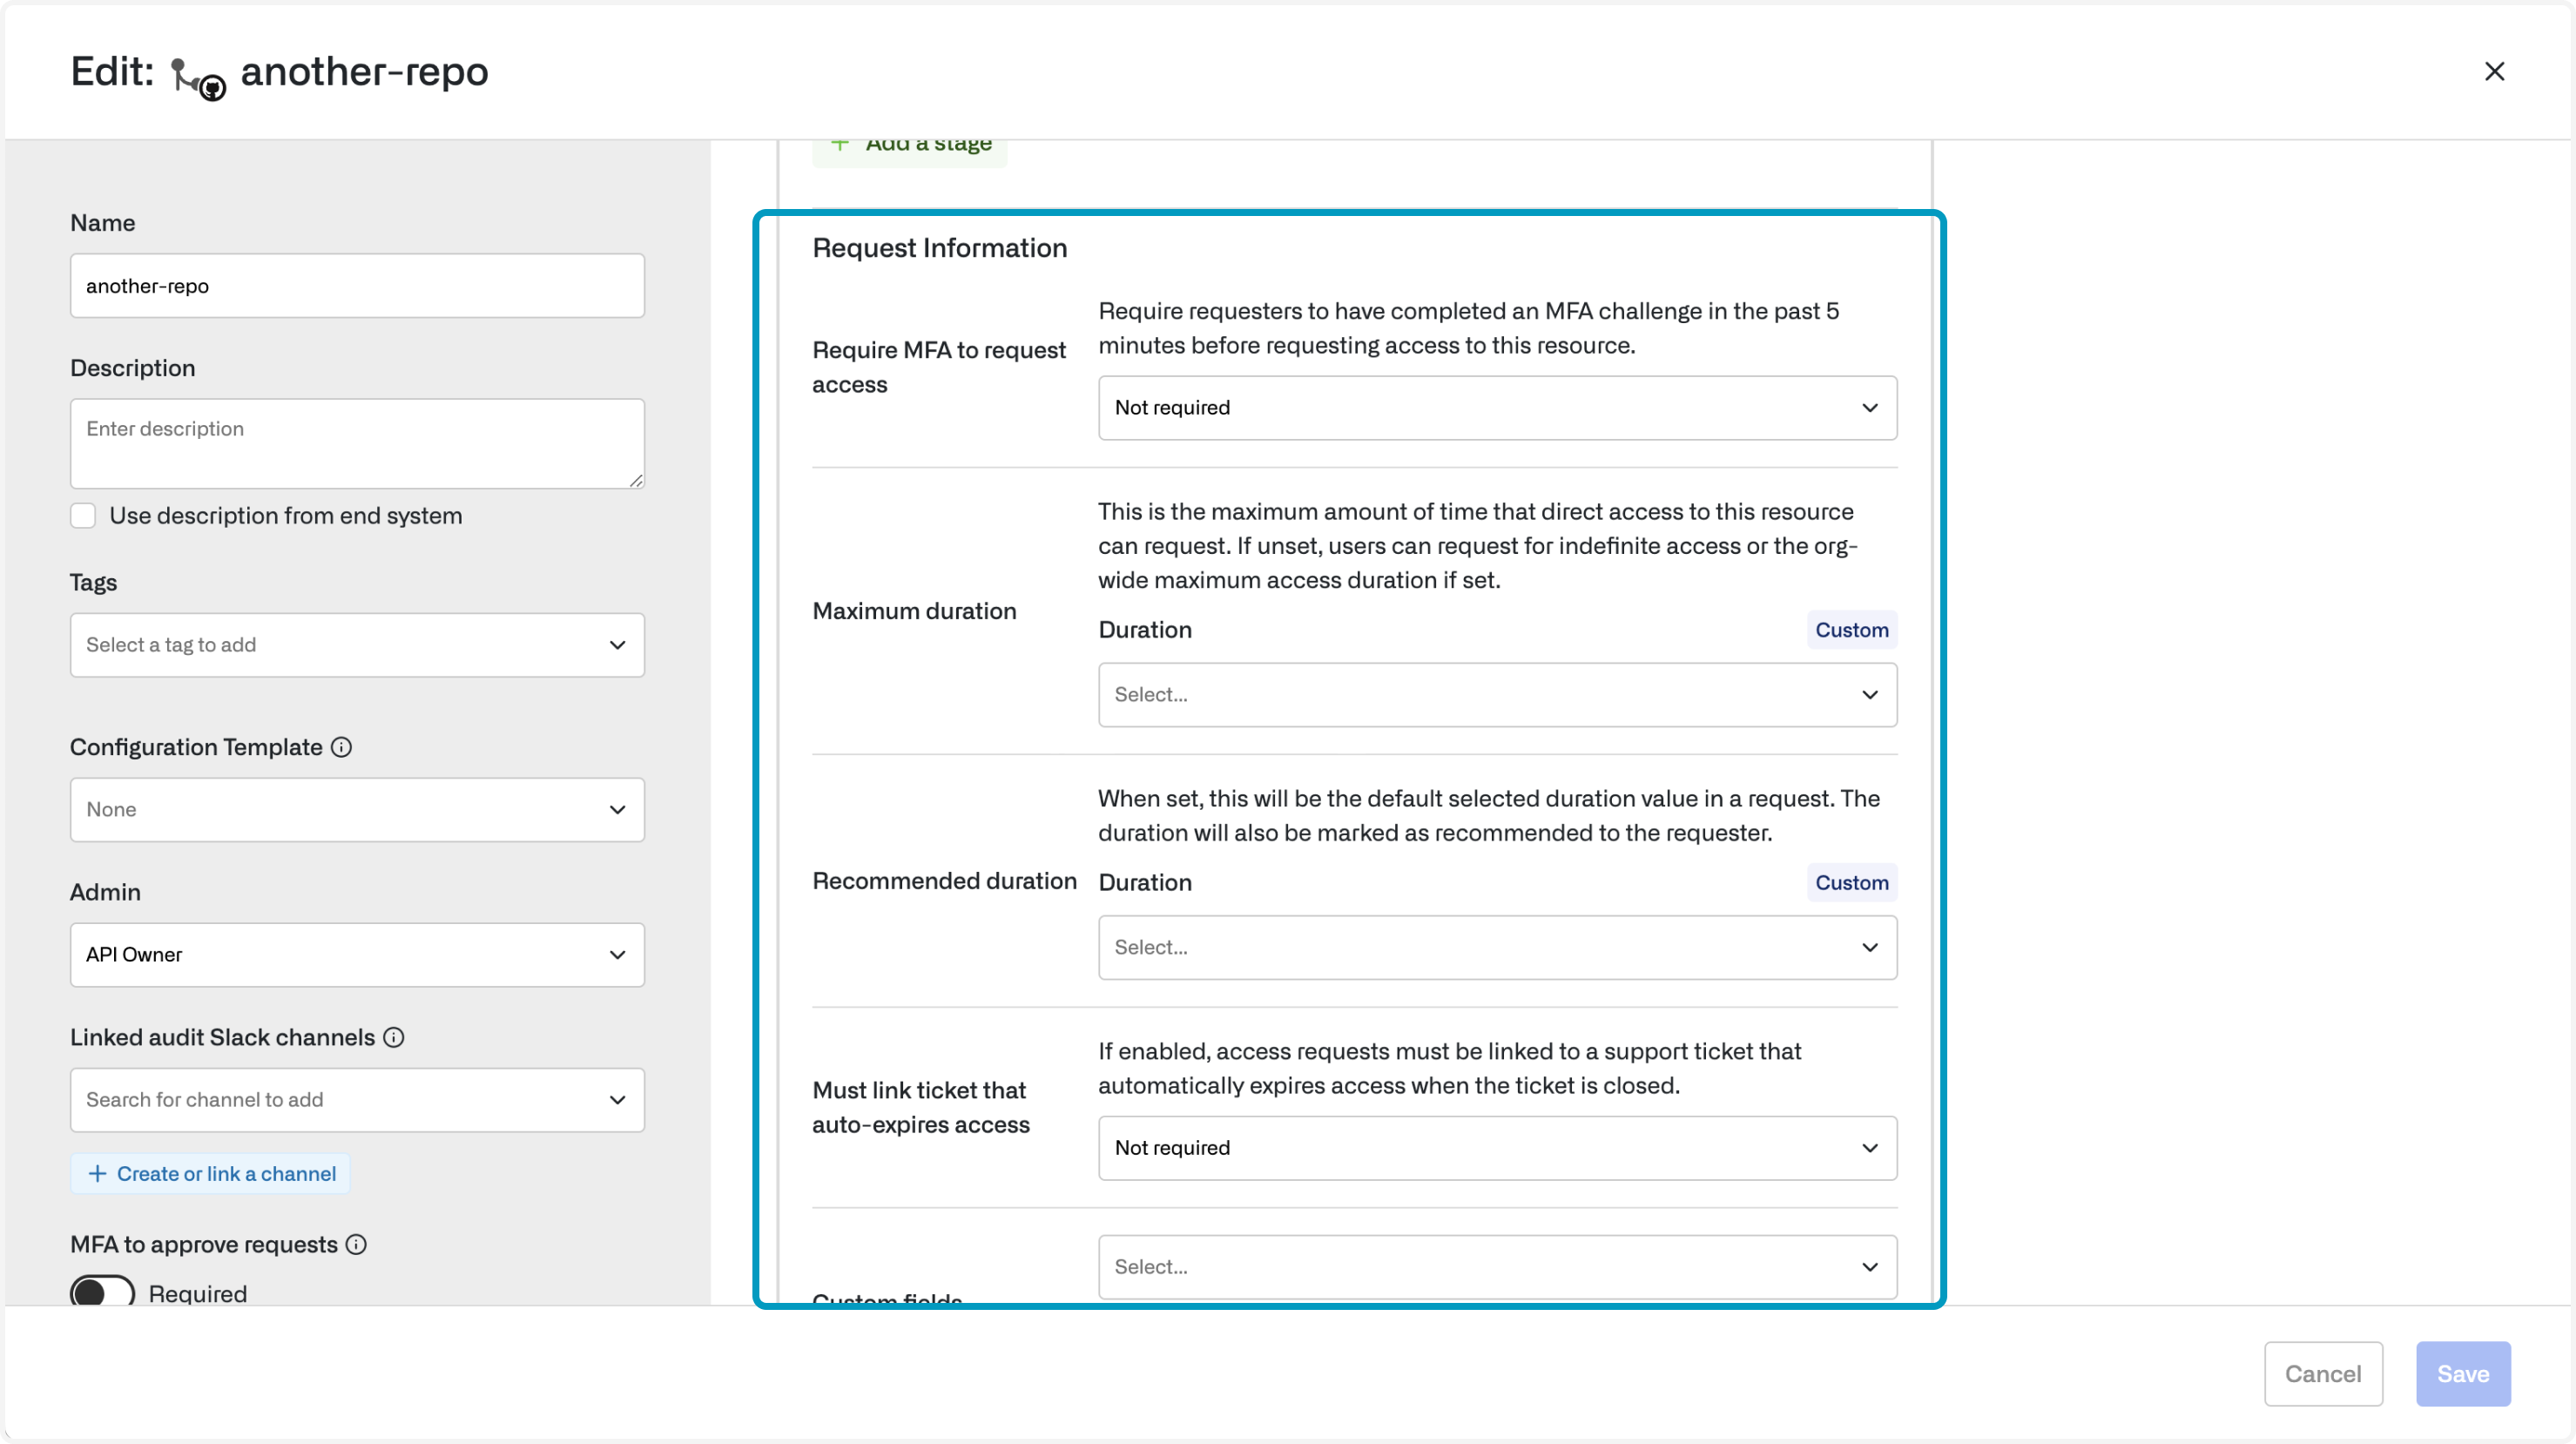Image resolution: width=2576 pixels, height=1444 pixels.
Task: Click Custom next to Recommended duration
Action: pyautogui.click(x=1851, y=882)
